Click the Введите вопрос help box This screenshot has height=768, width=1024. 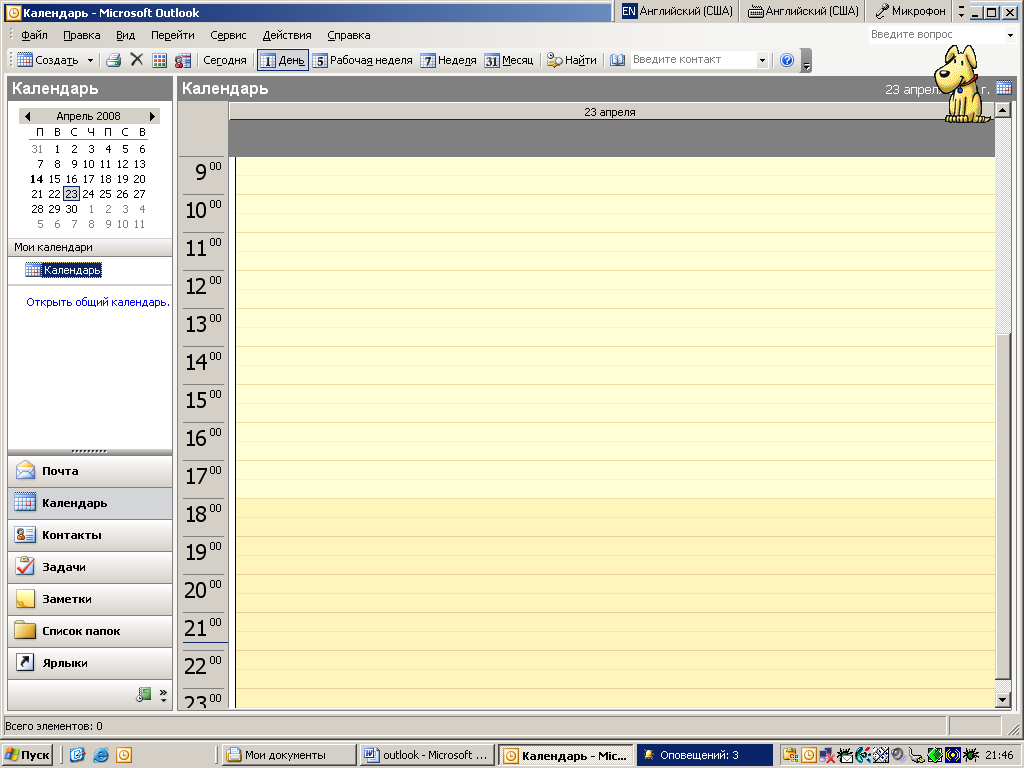[936, 35]
